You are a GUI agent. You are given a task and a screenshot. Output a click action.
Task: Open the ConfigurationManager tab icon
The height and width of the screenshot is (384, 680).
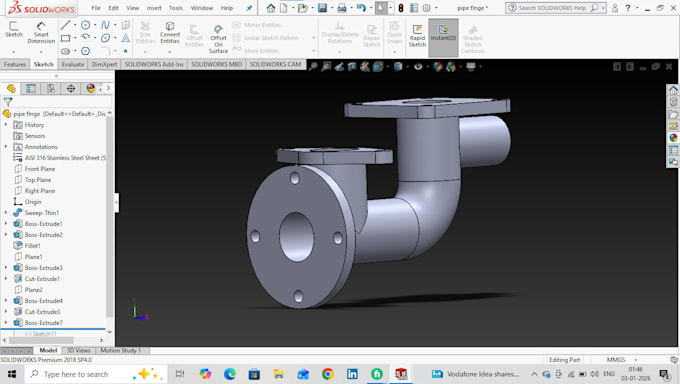(51, 89)
